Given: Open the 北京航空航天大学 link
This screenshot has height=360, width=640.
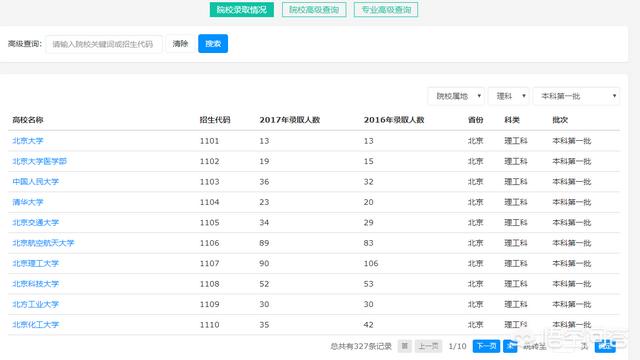Looking at the screenshot, I should tap(43, 243).
